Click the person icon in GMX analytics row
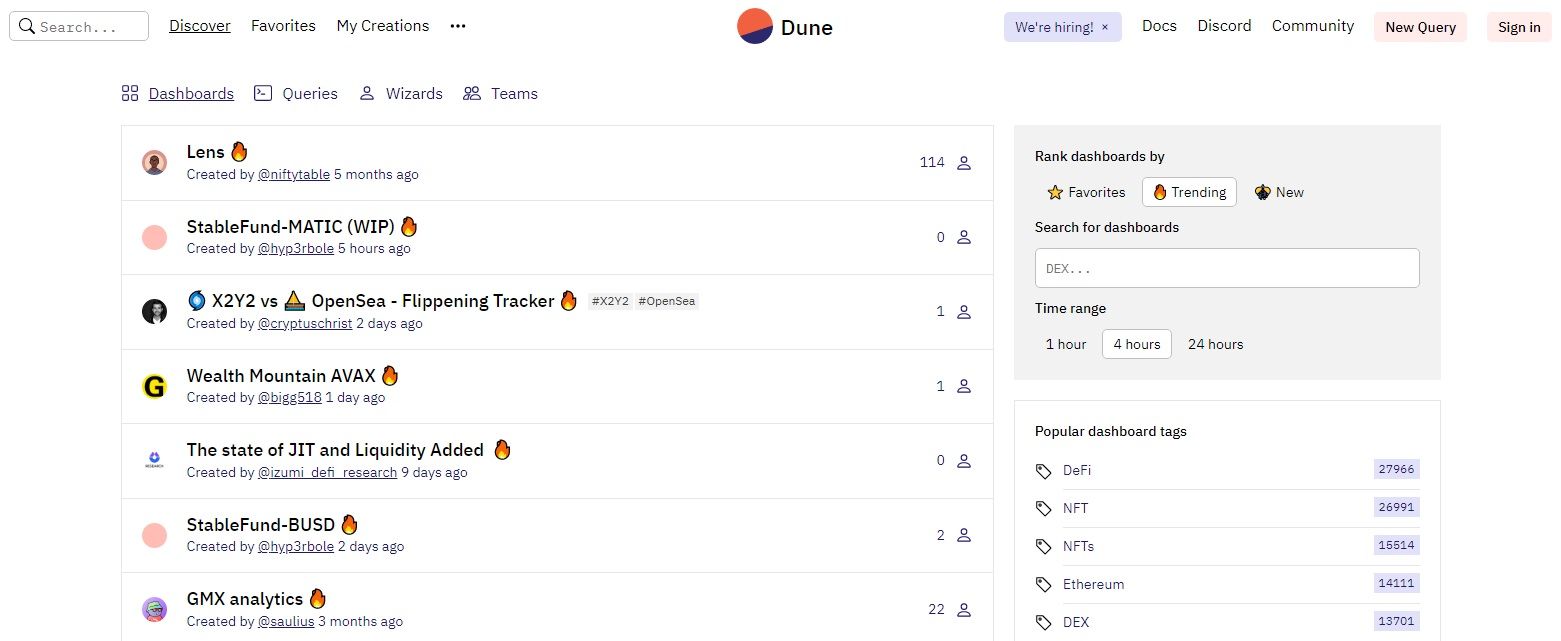Viewport: 1561px width, 641px height. click(964, 610)
